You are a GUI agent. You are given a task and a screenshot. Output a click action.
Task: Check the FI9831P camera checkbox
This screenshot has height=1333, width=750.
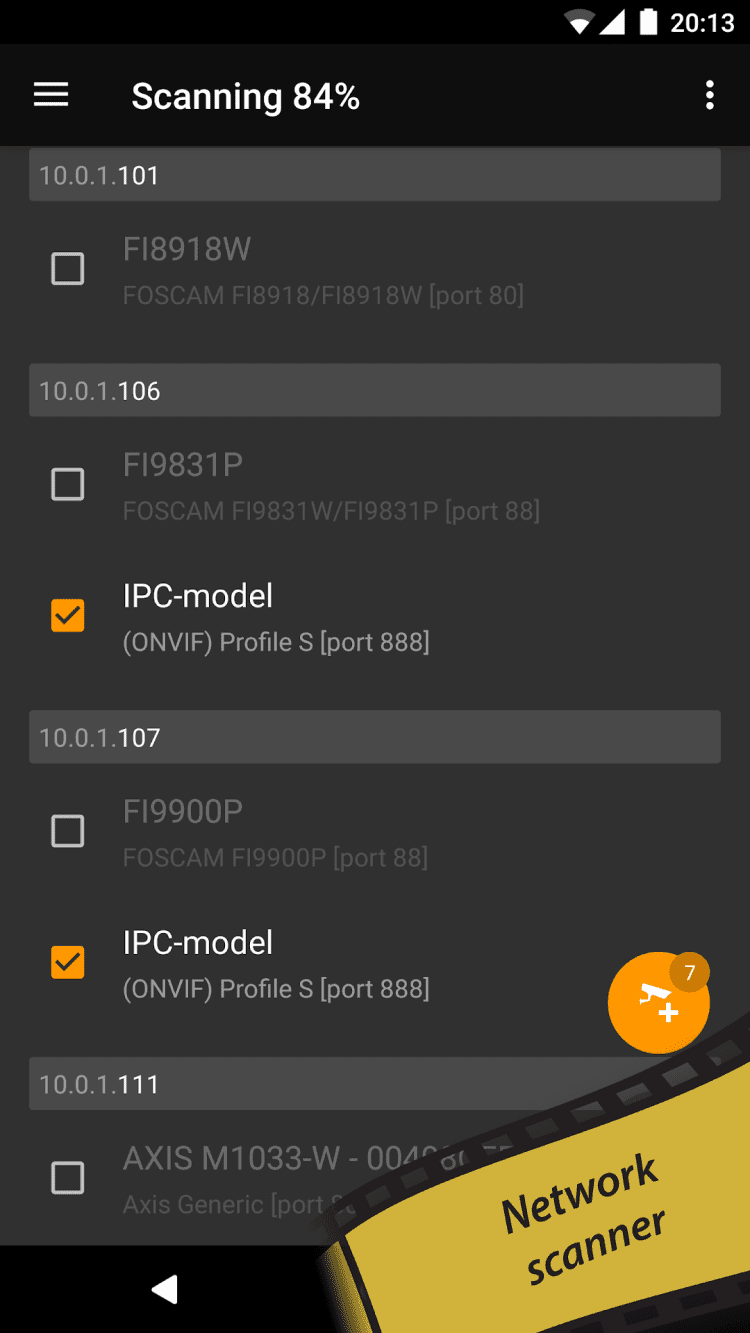(68, 485)
